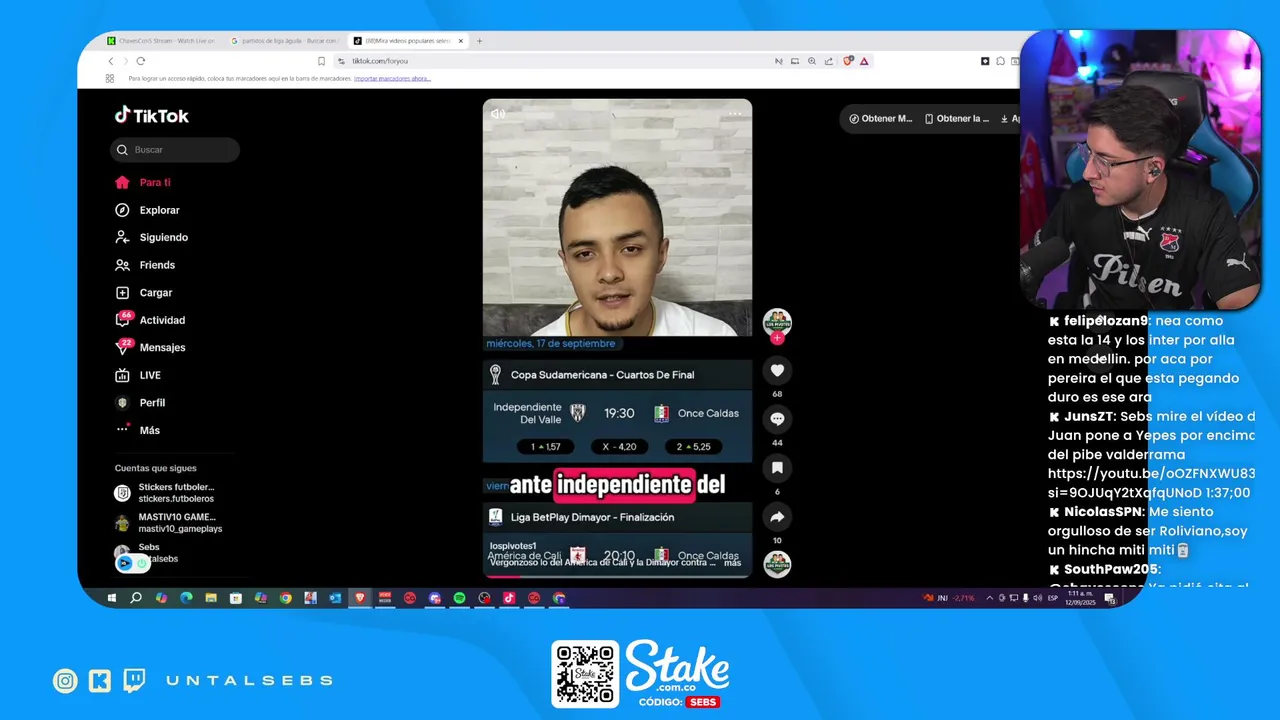
Task: Open creator avatar beside the video
Action: 777,322
